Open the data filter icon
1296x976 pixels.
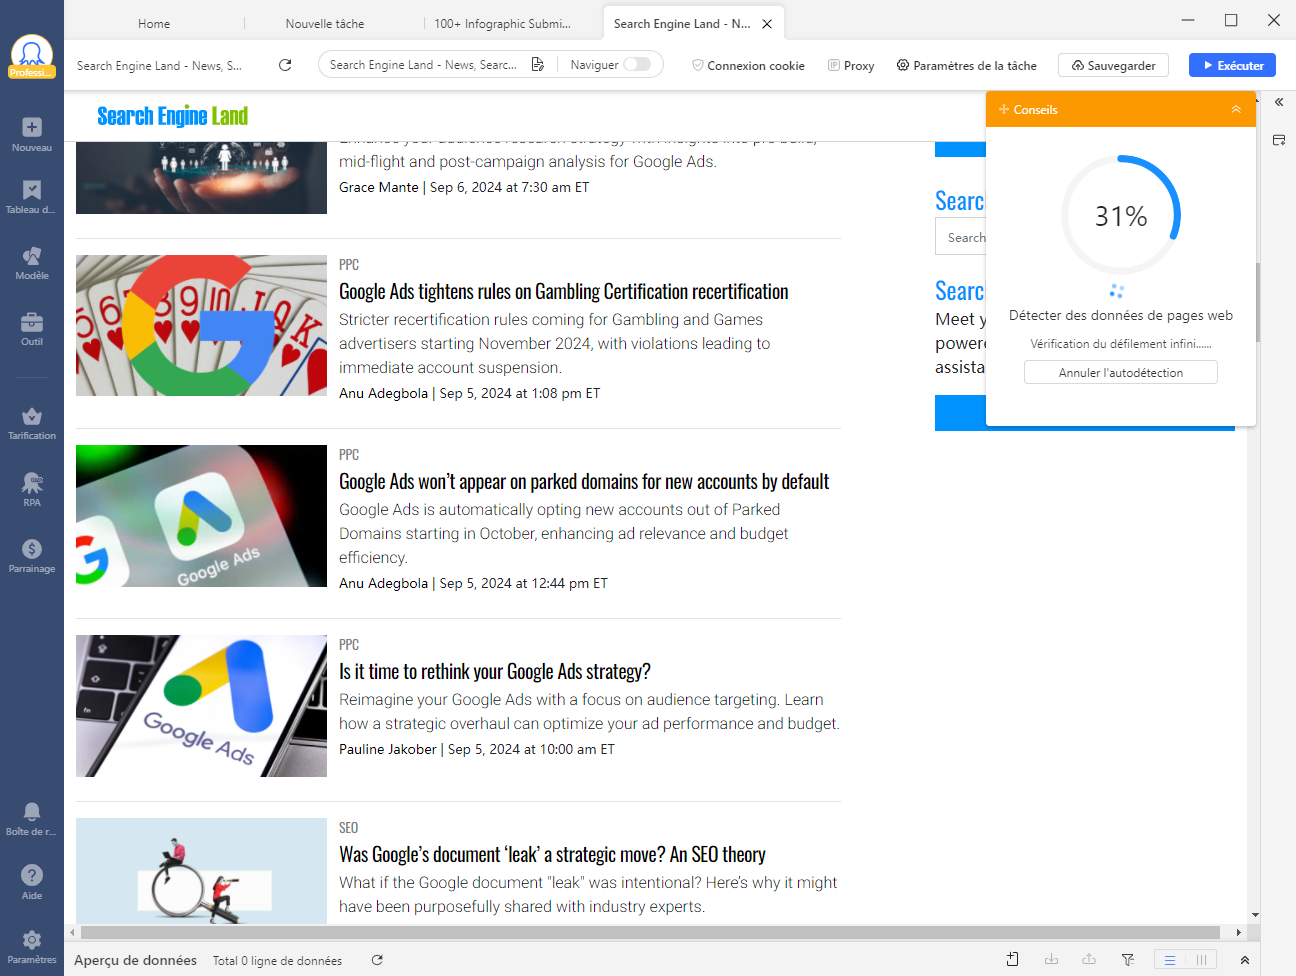click(x=1128, y=959)
